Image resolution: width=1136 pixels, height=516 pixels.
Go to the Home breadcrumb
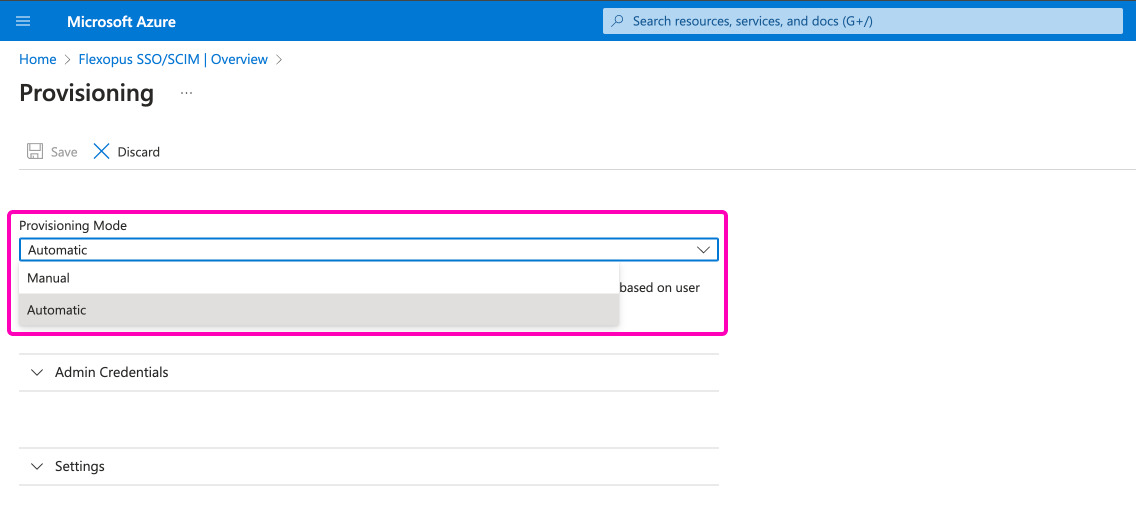pos(37,59)
